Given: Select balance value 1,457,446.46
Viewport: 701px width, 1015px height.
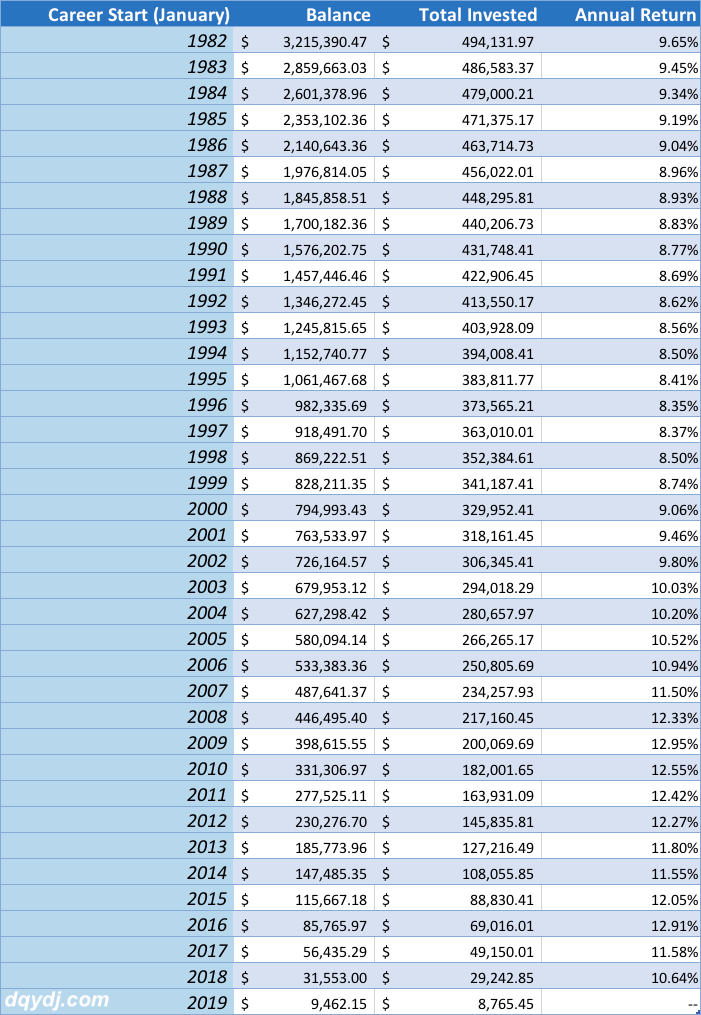Looking at the screenshot, I should [x=304, y=274].
